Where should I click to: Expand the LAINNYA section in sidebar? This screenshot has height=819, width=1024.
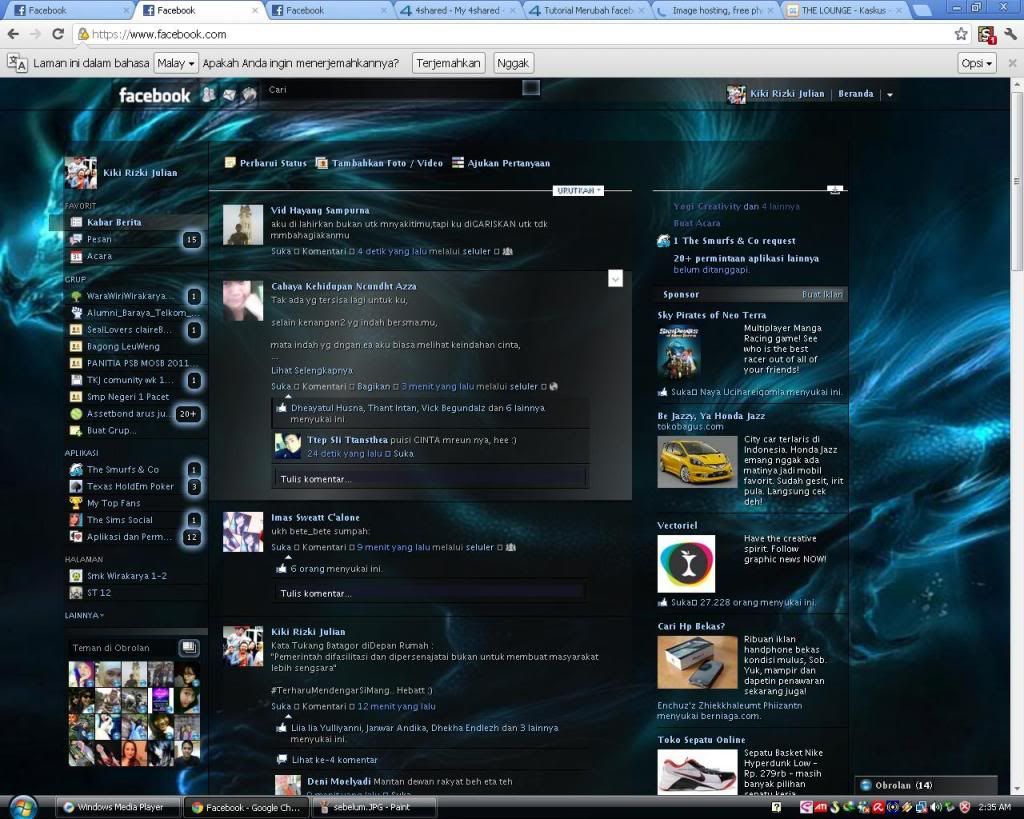coord(84,615)
